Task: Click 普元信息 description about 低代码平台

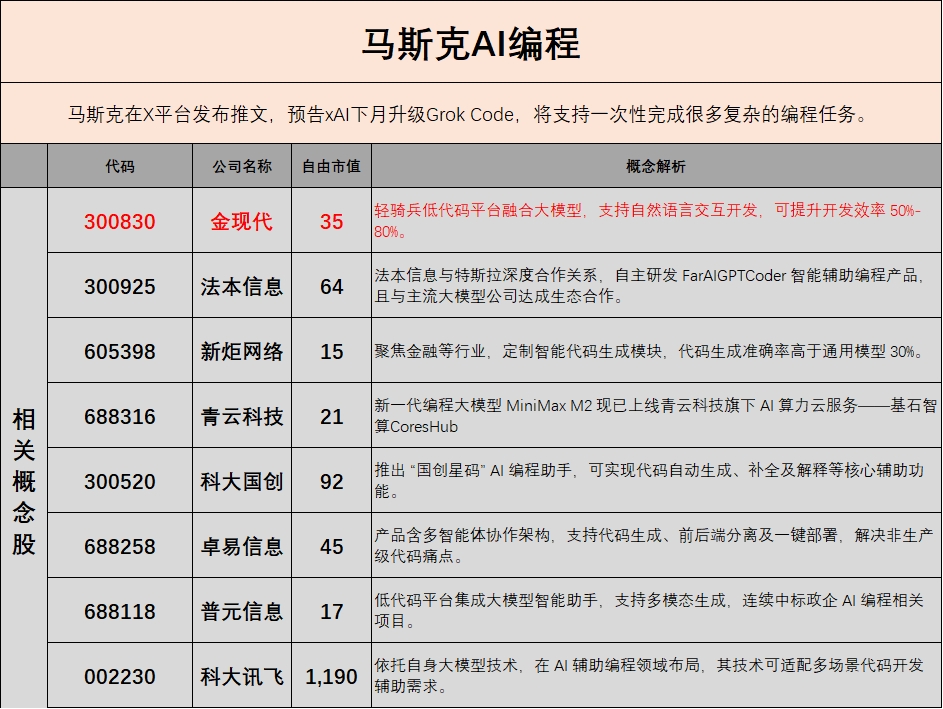Action: point(649,610)
